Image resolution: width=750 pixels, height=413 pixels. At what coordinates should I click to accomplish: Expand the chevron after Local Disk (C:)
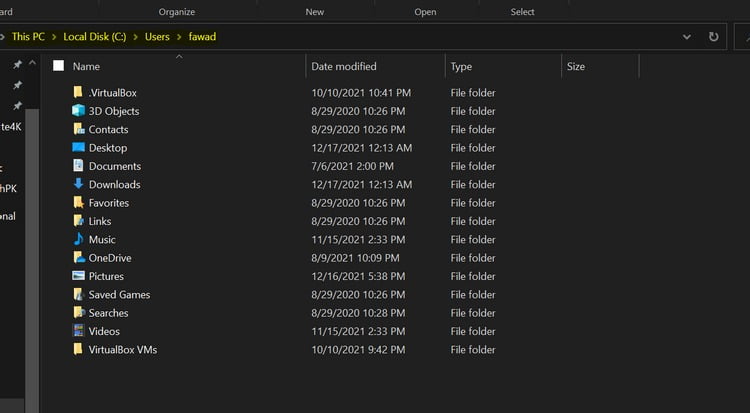[x=135, y=37]
